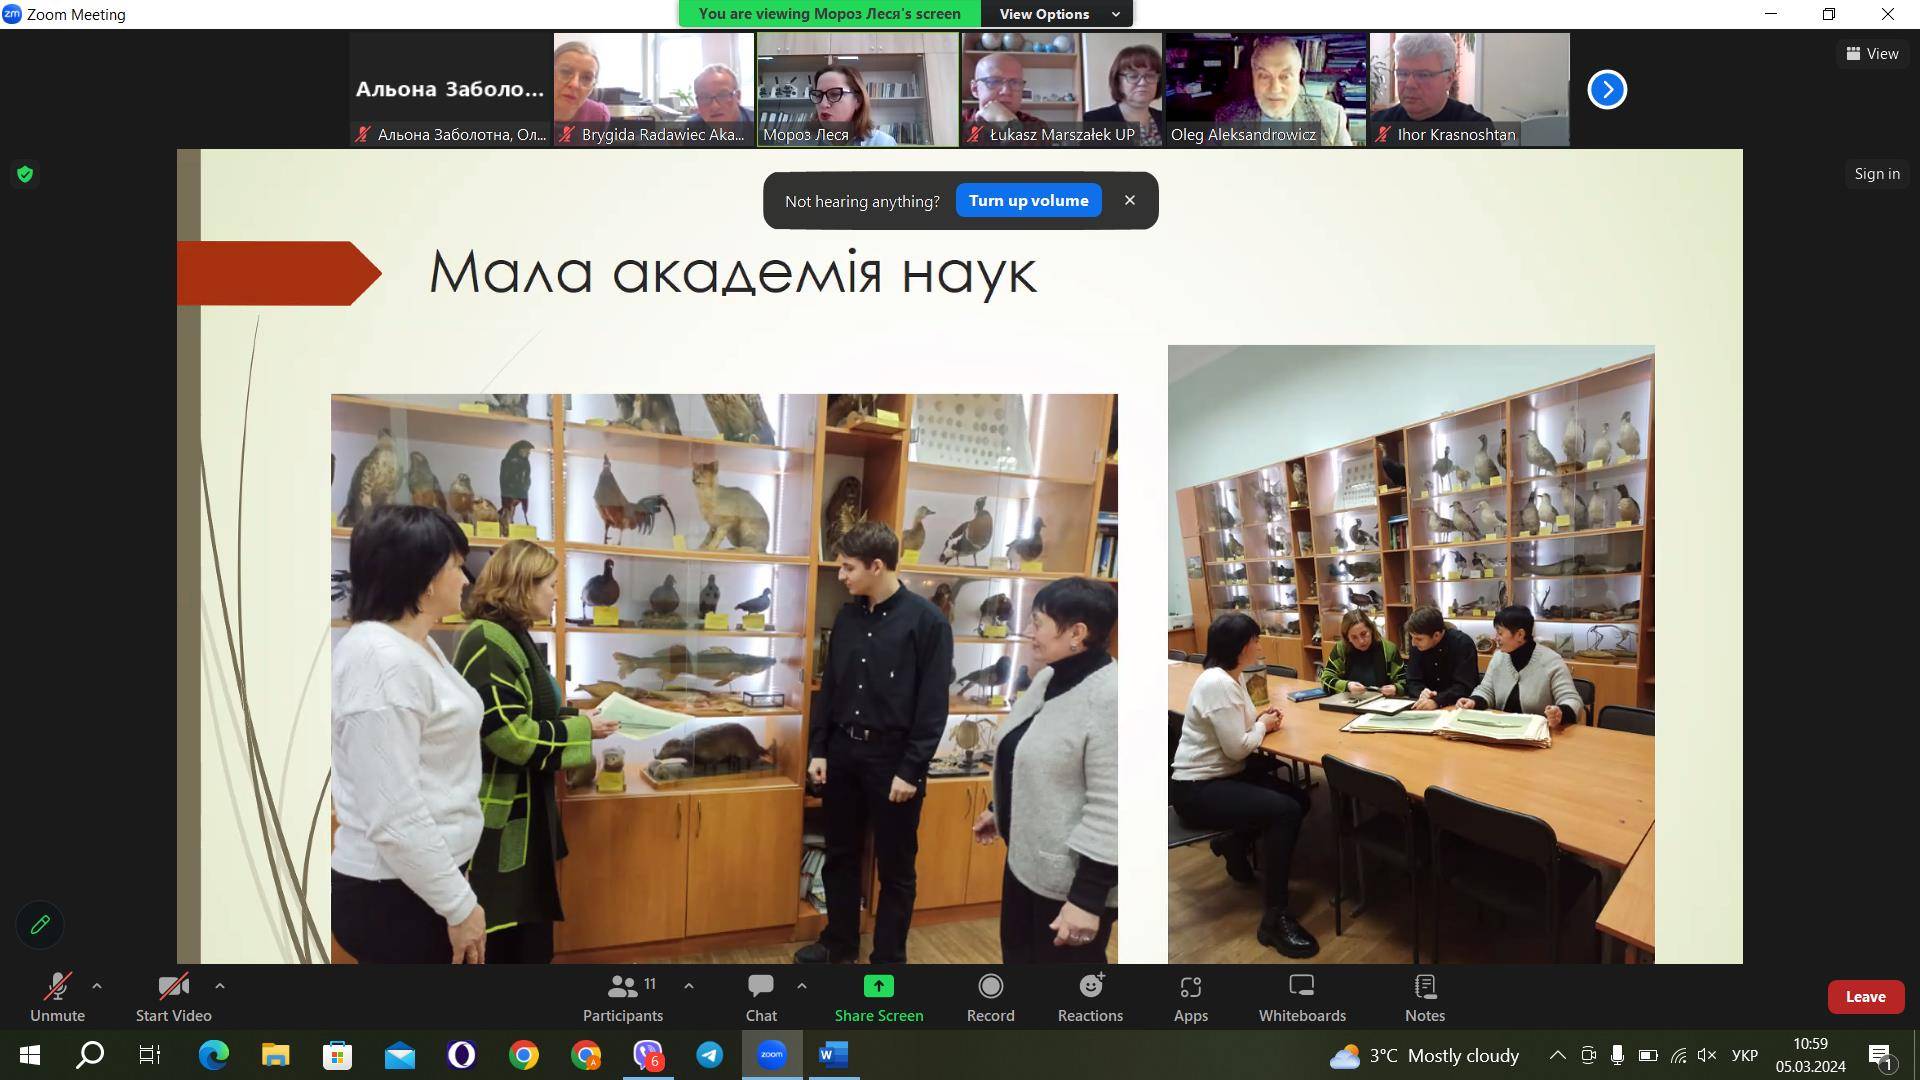The width and height of the screenshot is (1920, 1080).
Task: Select Альона Заболотна participant tile
Action: click(x=450, y=89)
